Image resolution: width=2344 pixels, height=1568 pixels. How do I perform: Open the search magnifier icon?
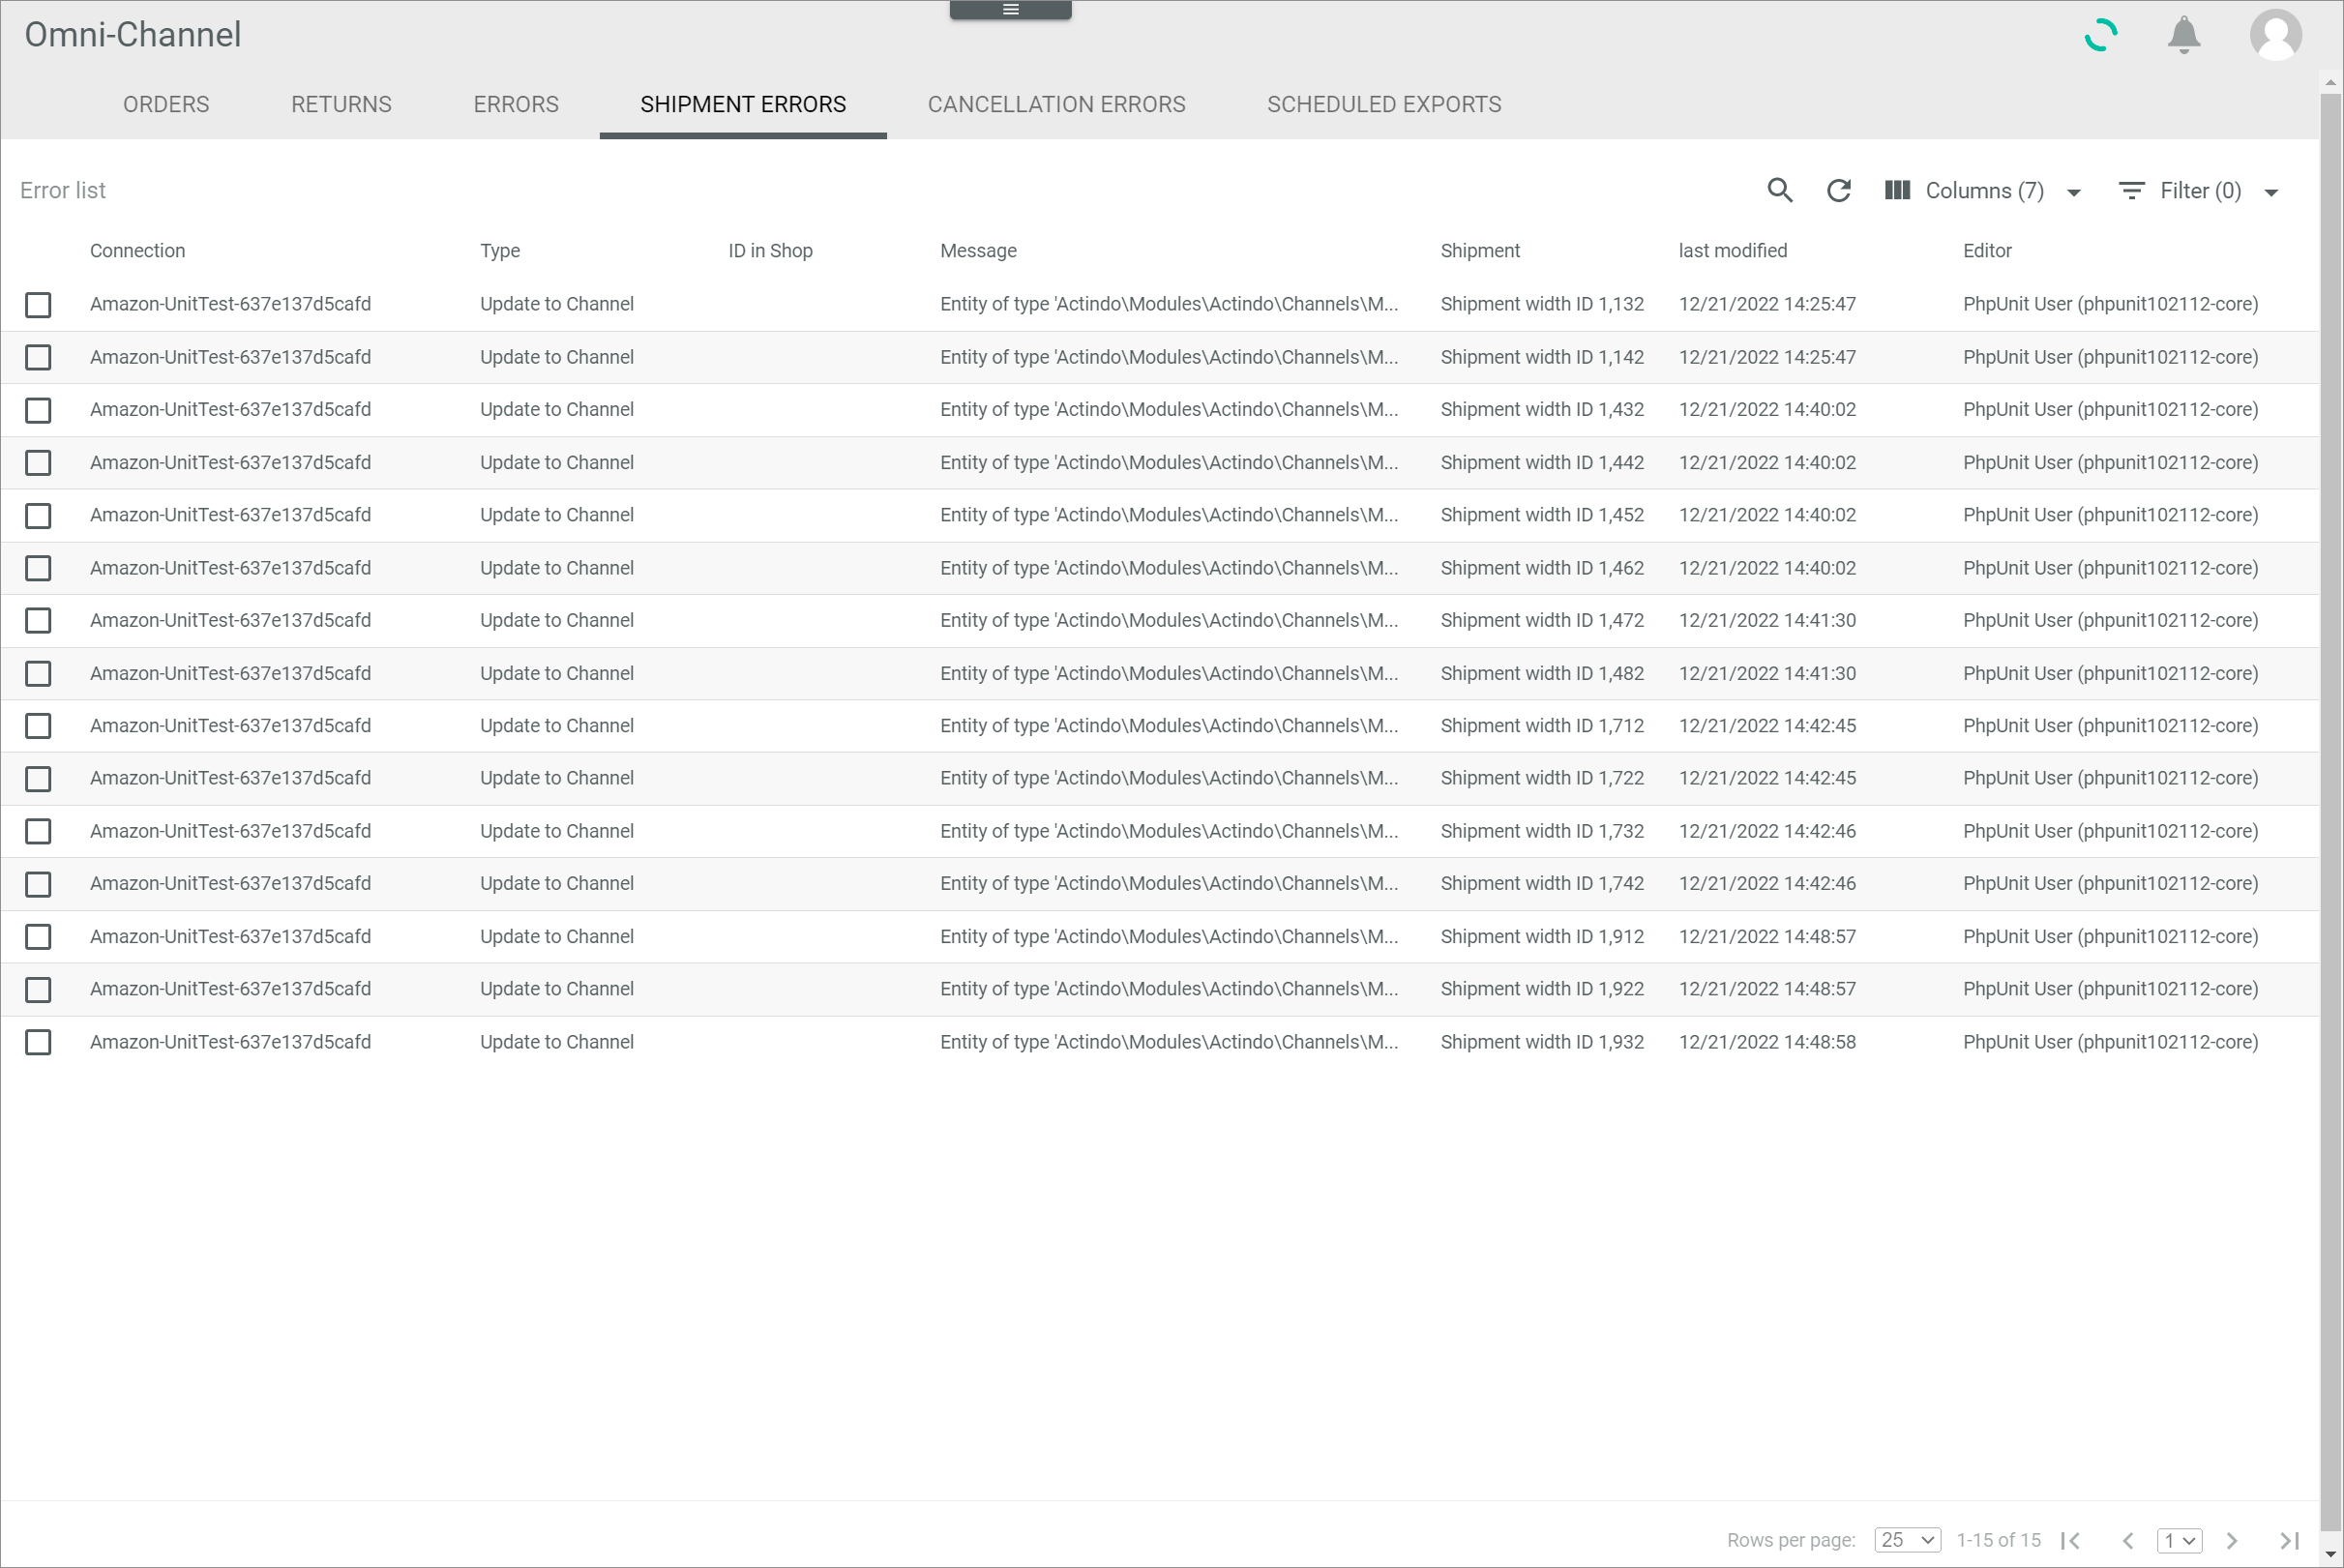(1779, 190)
